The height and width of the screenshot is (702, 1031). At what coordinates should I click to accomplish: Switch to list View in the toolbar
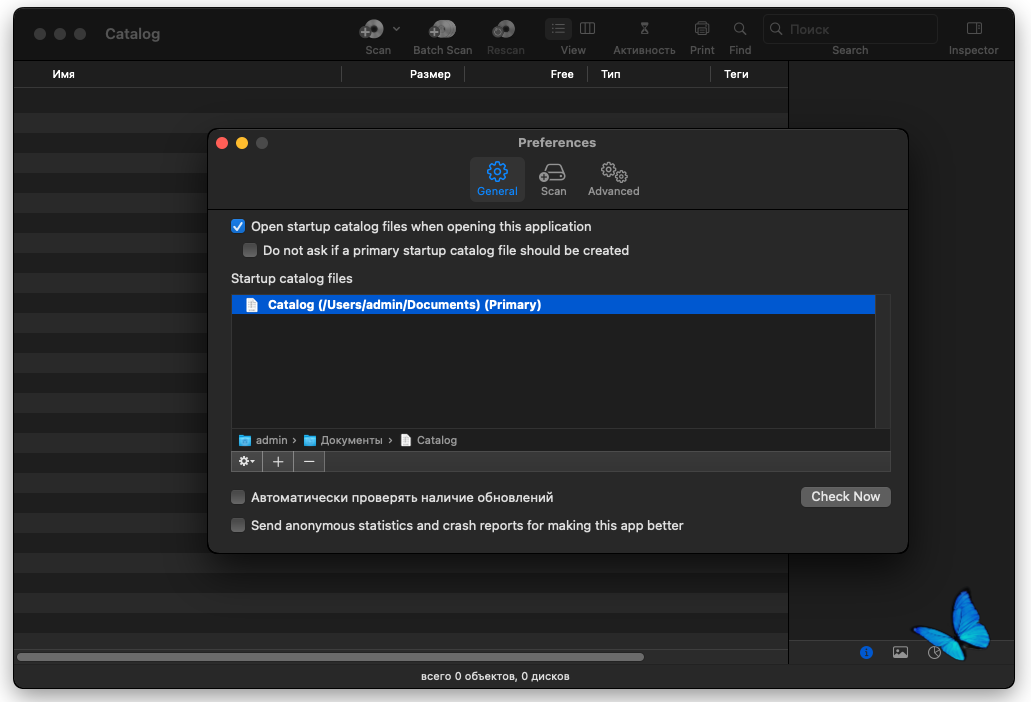558,28
